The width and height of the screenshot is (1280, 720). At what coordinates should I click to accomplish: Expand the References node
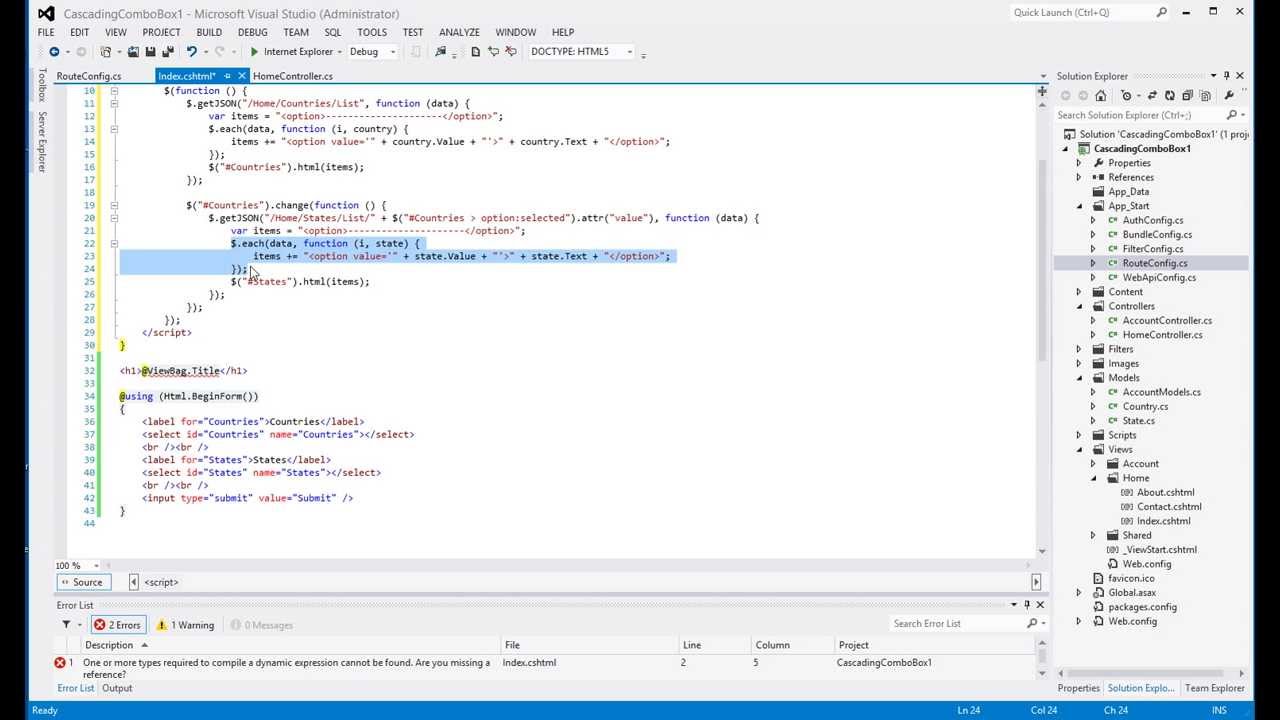1079,177
